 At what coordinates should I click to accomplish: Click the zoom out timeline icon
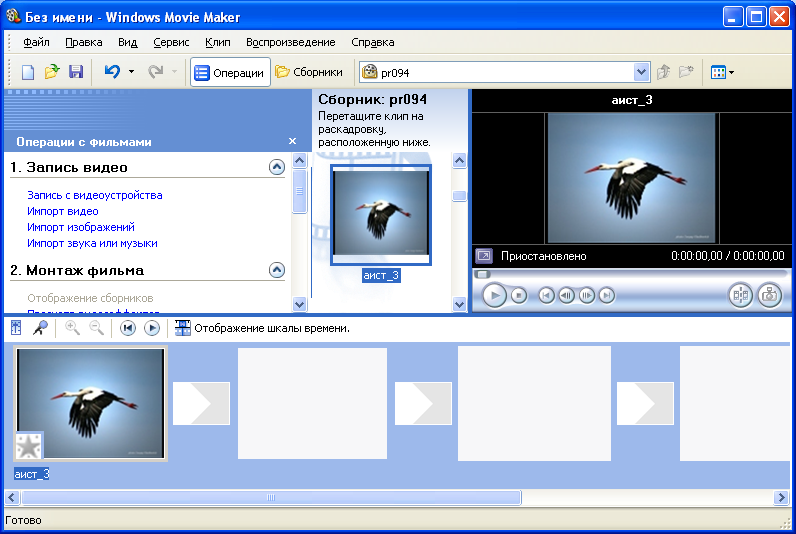click(x=96, y=328)
